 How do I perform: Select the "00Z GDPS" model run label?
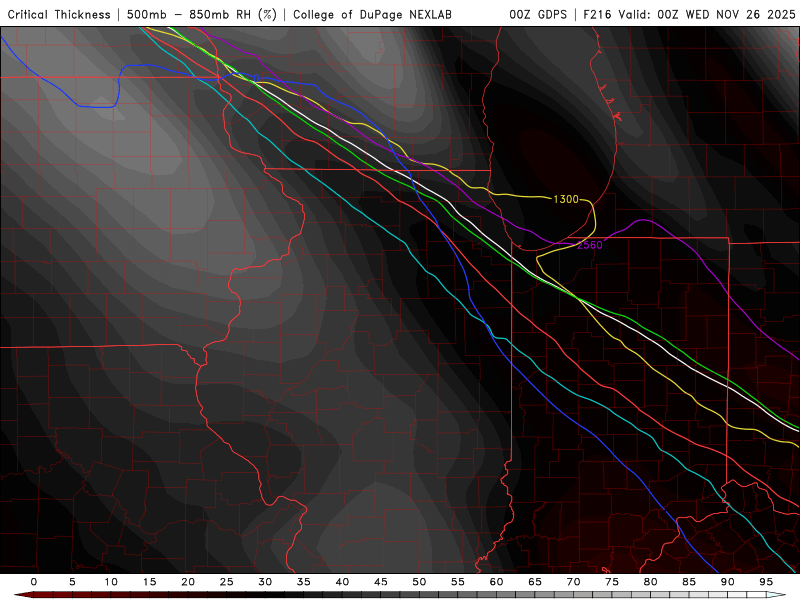(x=538, y=15)
